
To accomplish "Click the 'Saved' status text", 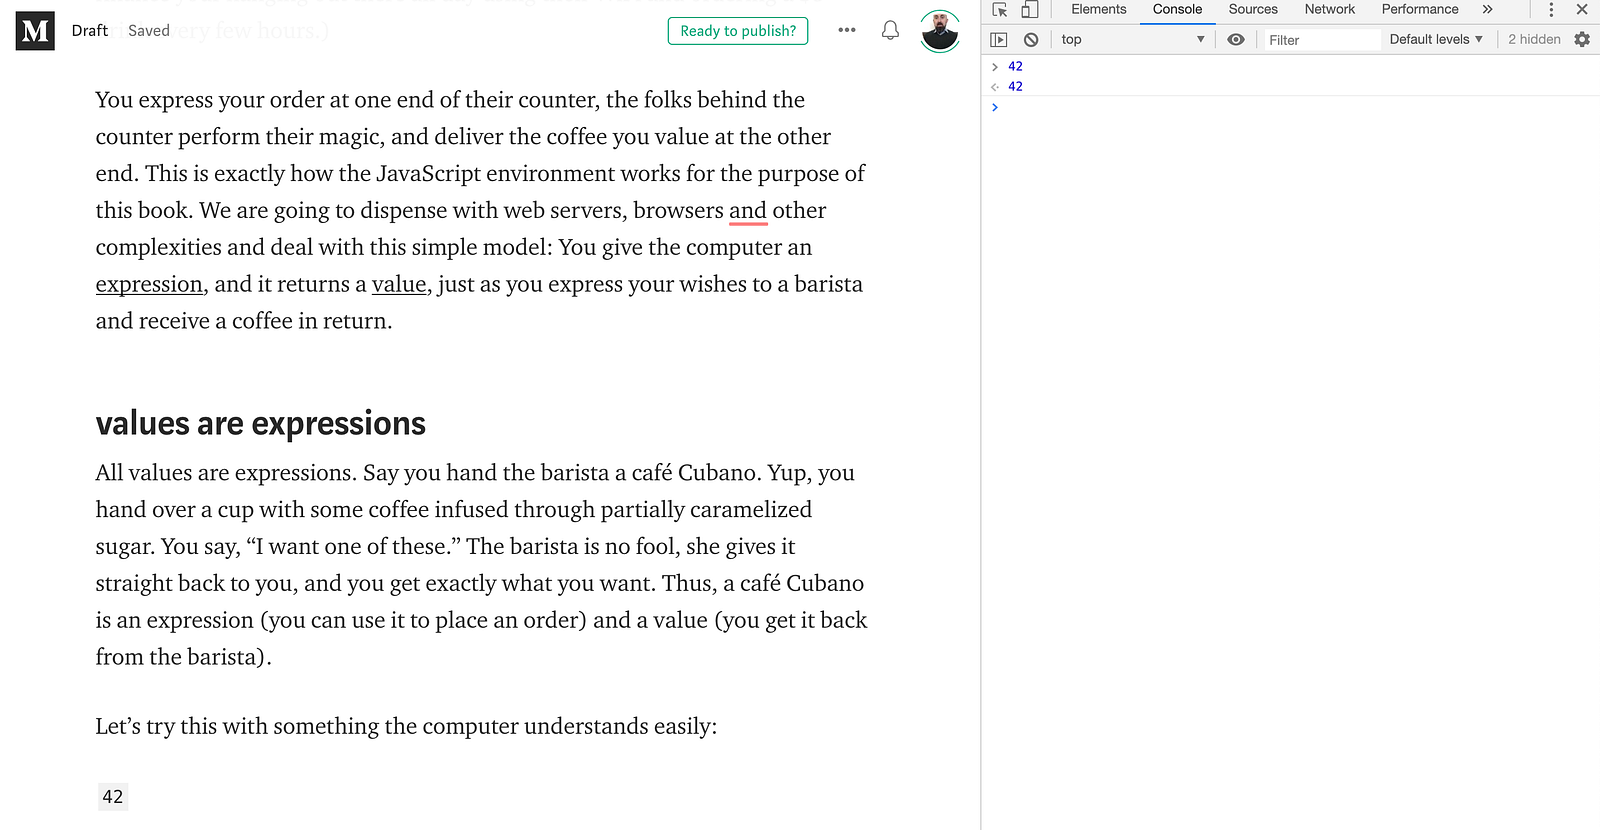I will pyautogui.click(x=149, y=31).
